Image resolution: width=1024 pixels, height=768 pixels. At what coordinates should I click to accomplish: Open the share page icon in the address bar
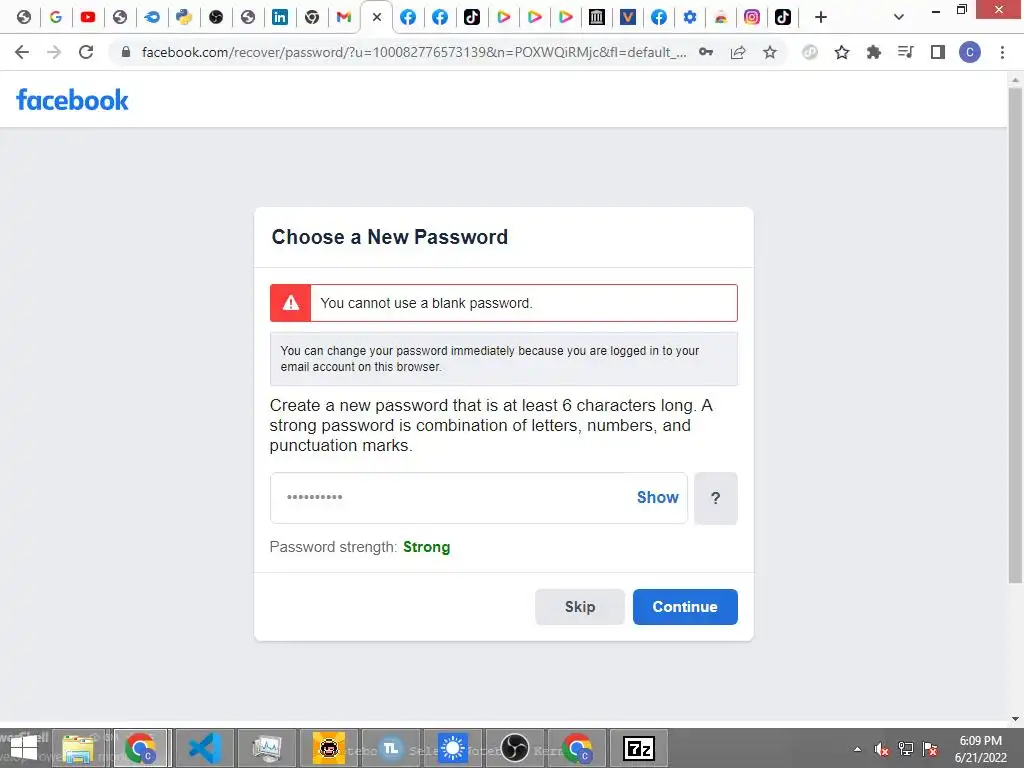click(738, 52)
